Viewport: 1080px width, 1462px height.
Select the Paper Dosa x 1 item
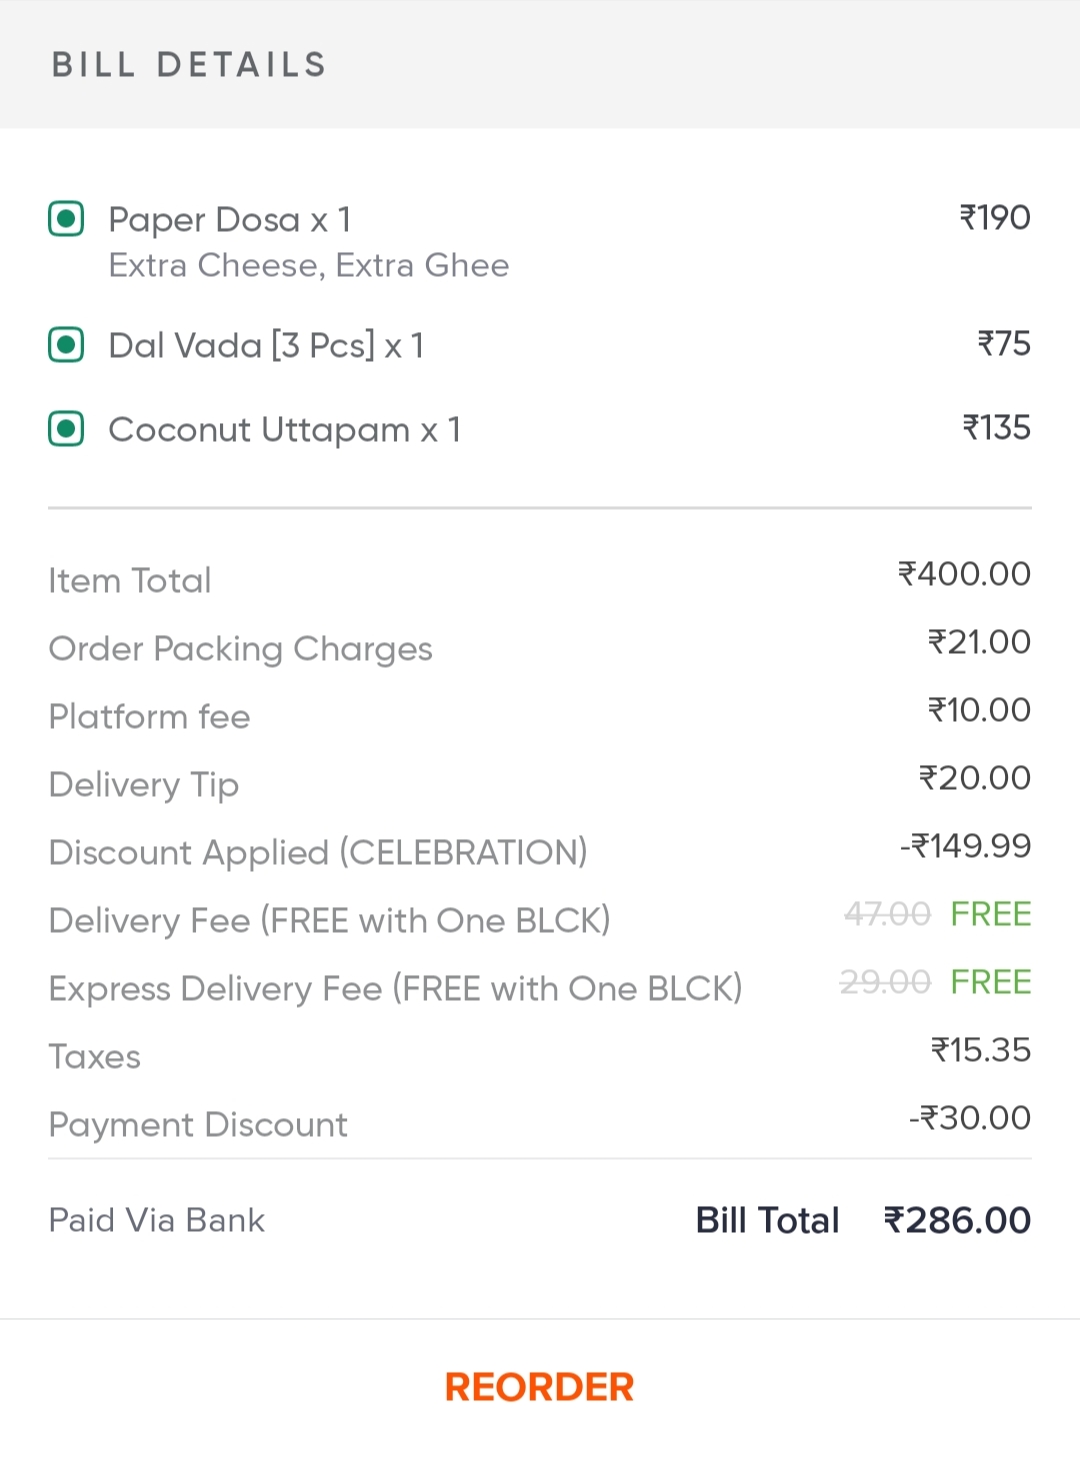click(x=230, y=219)
